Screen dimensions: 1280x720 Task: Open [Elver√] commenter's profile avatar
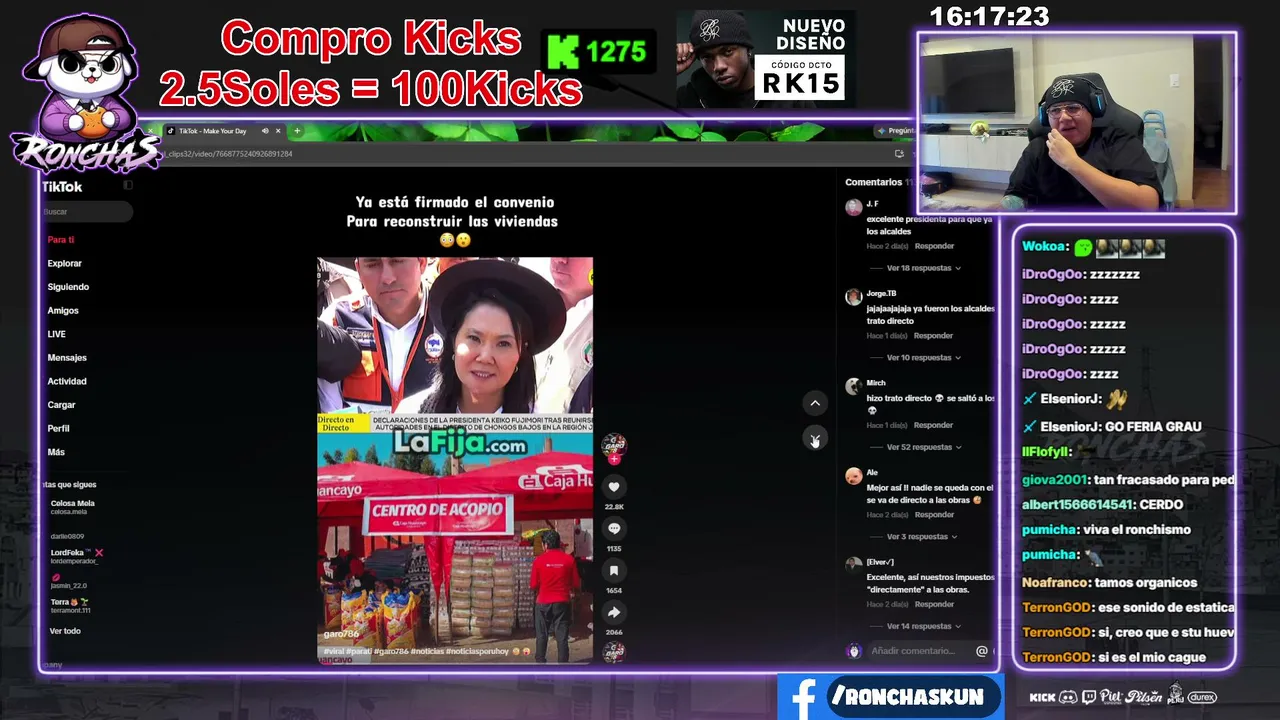coord(853,565)
